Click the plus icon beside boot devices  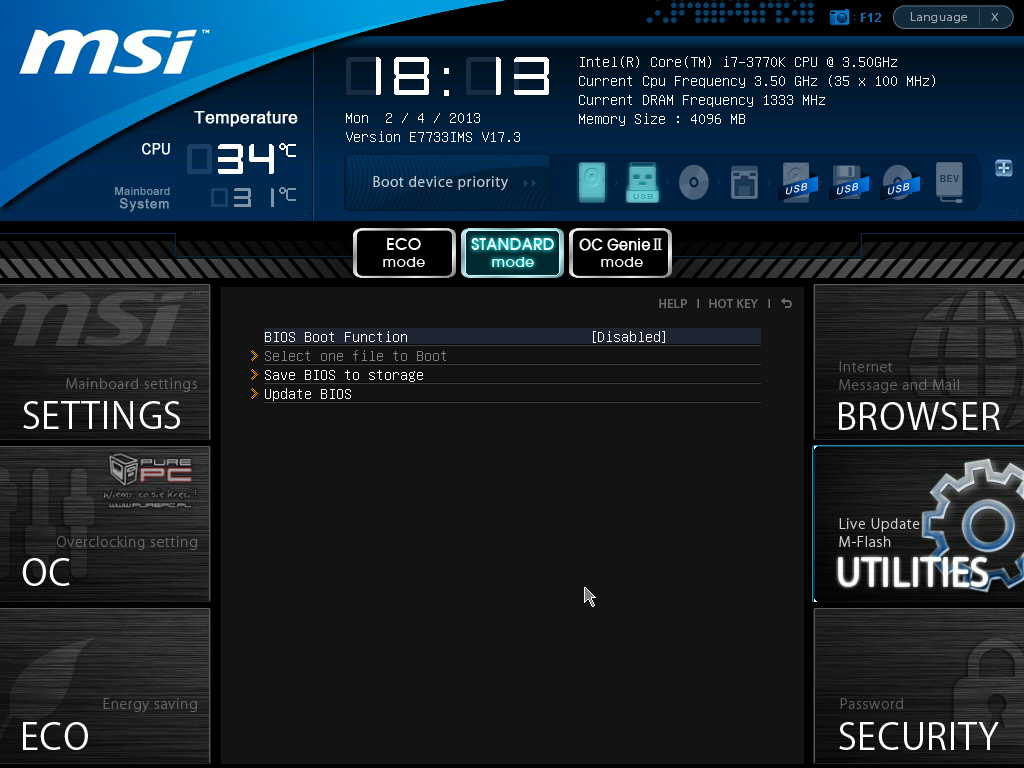coord(1004,168)
